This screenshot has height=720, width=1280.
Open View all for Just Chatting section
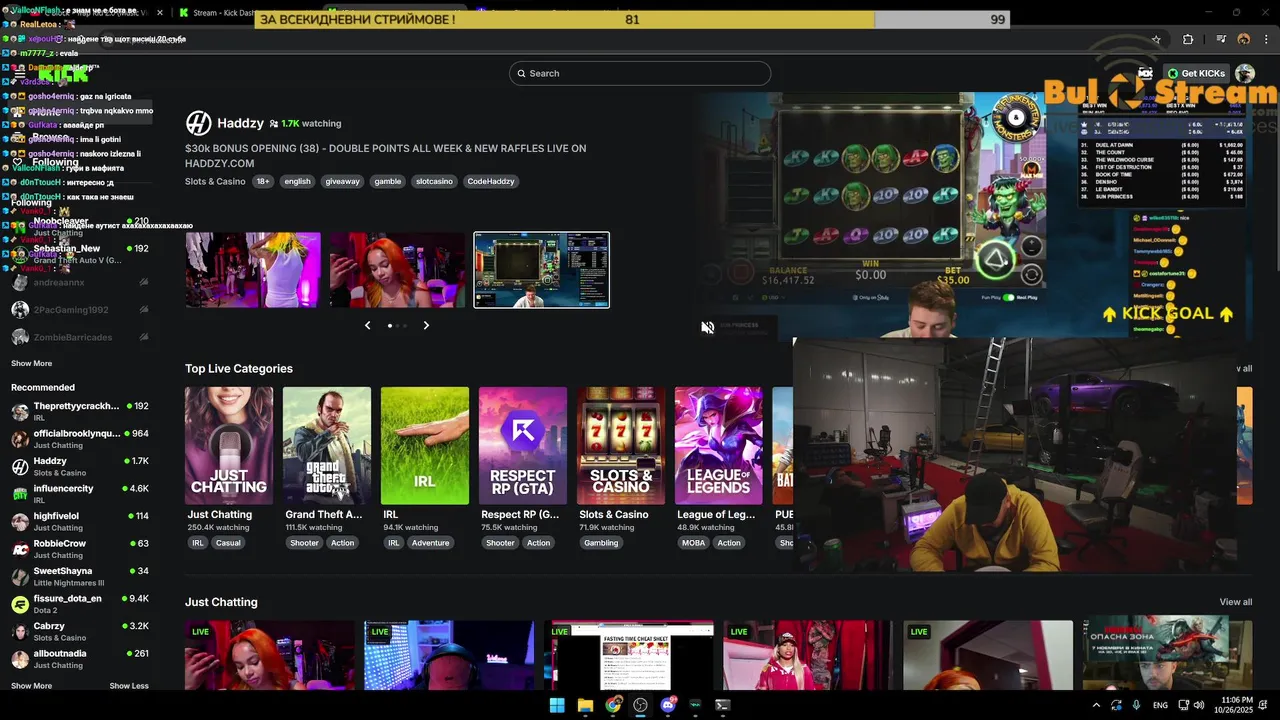coord(1235,602)
